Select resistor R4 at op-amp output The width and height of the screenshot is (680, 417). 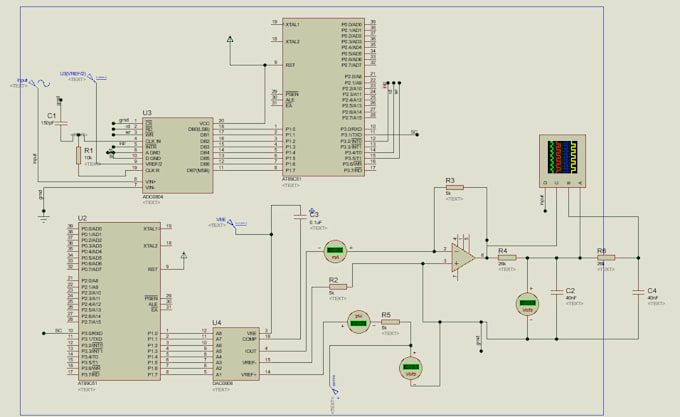(507, 257)
